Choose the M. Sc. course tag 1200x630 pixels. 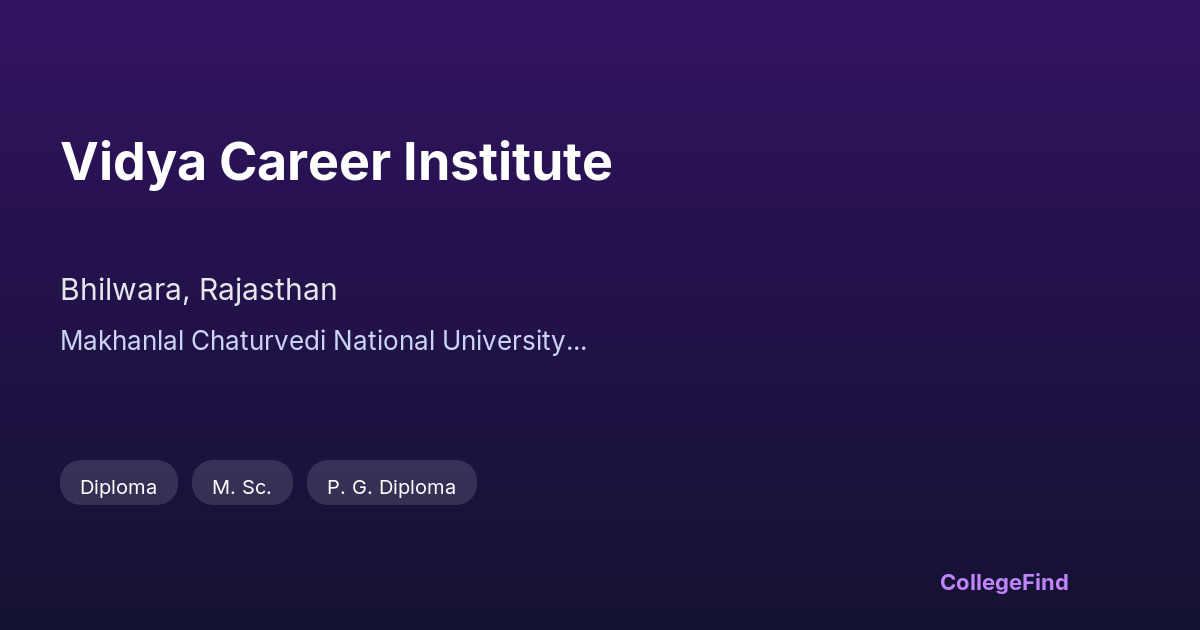[242, 487]
